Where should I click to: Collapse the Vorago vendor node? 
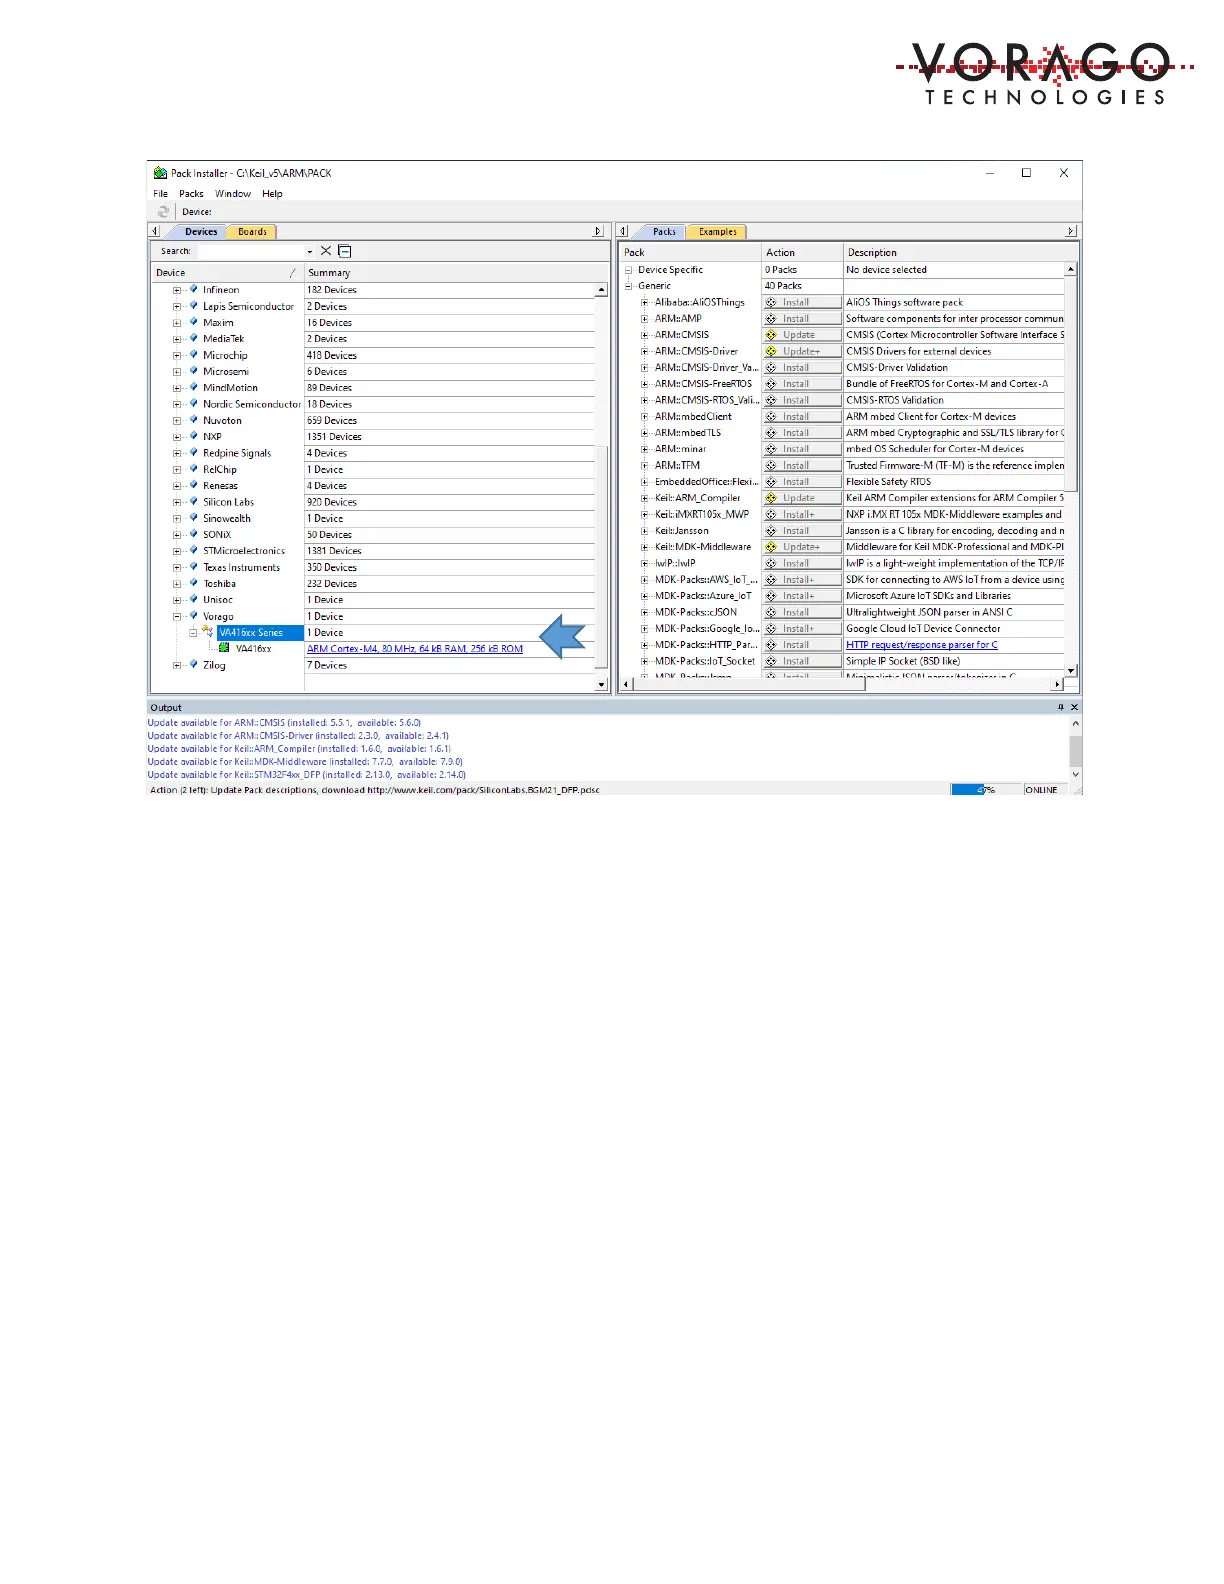177,616
